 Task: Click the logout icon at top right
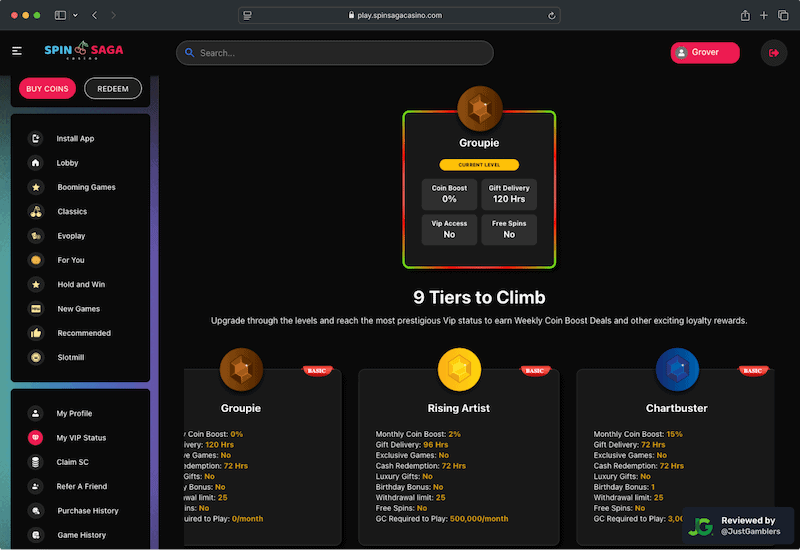[x=773, y=53]
